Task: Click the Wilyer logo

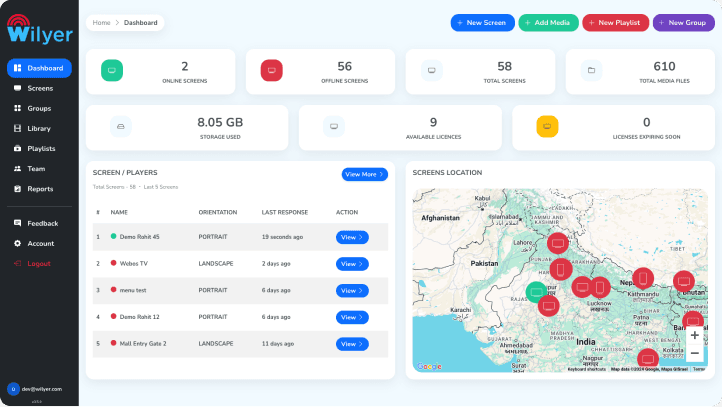Action: pos(40,29)
